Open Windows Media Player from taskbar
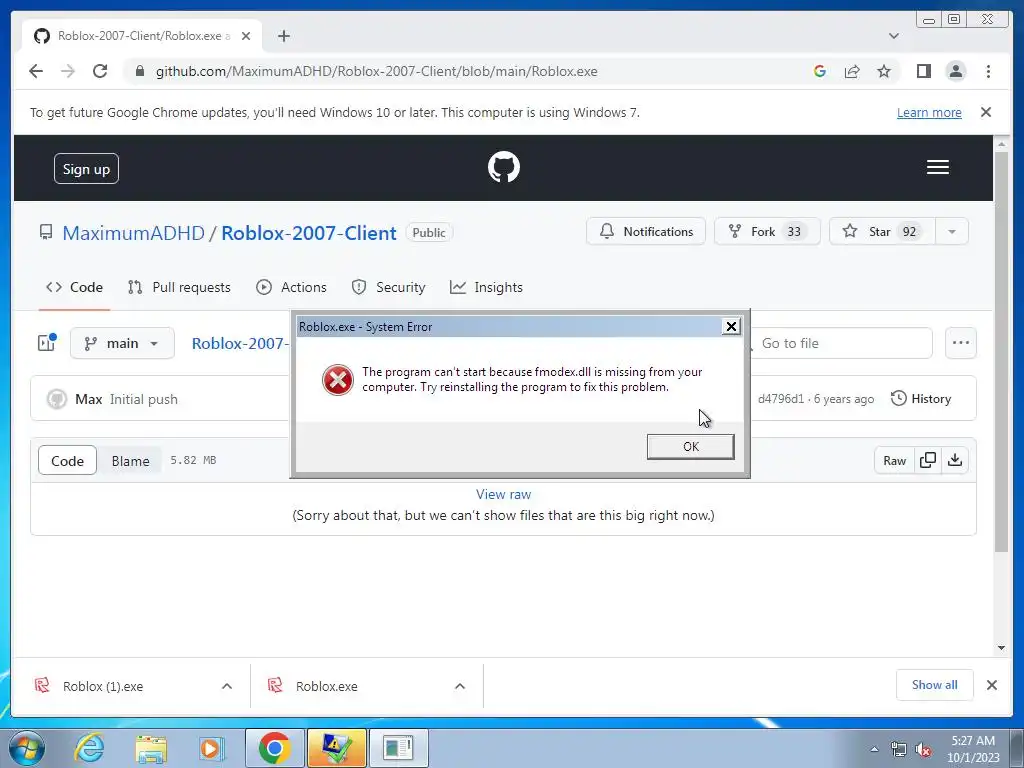1024x768 pixels. click(211, 748)
